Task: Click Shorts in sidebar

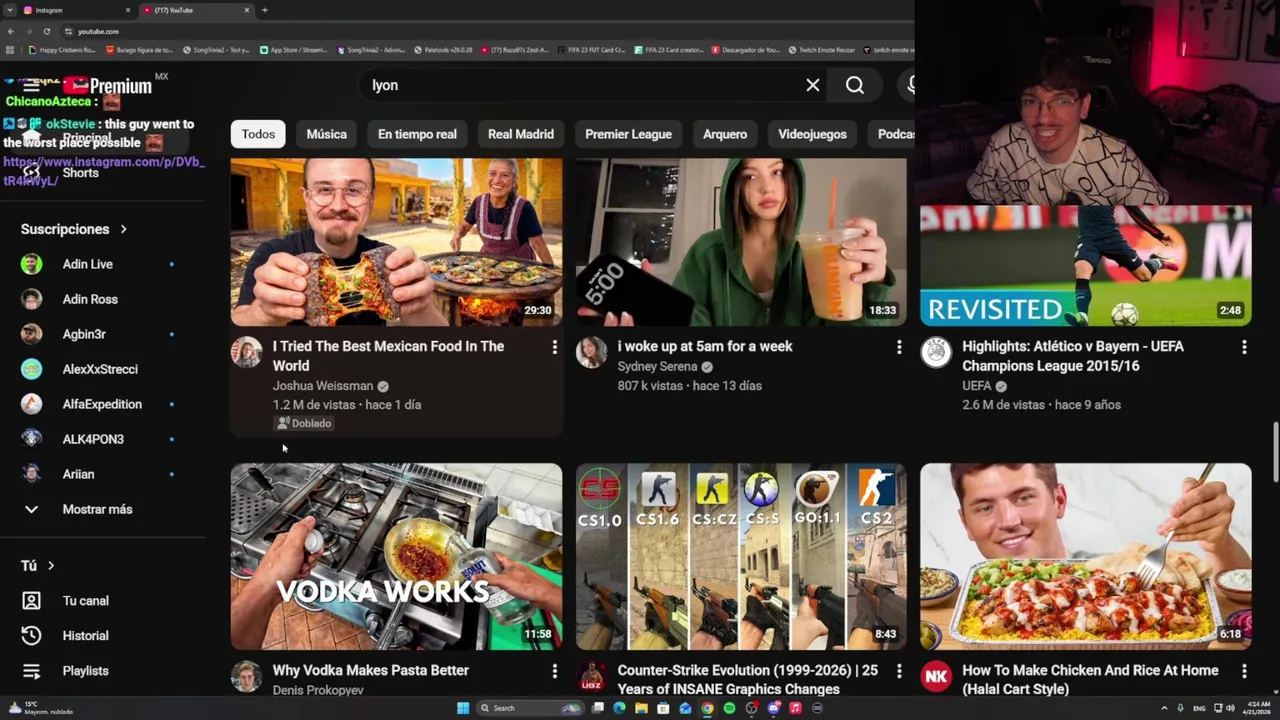Action: (80, 173)
